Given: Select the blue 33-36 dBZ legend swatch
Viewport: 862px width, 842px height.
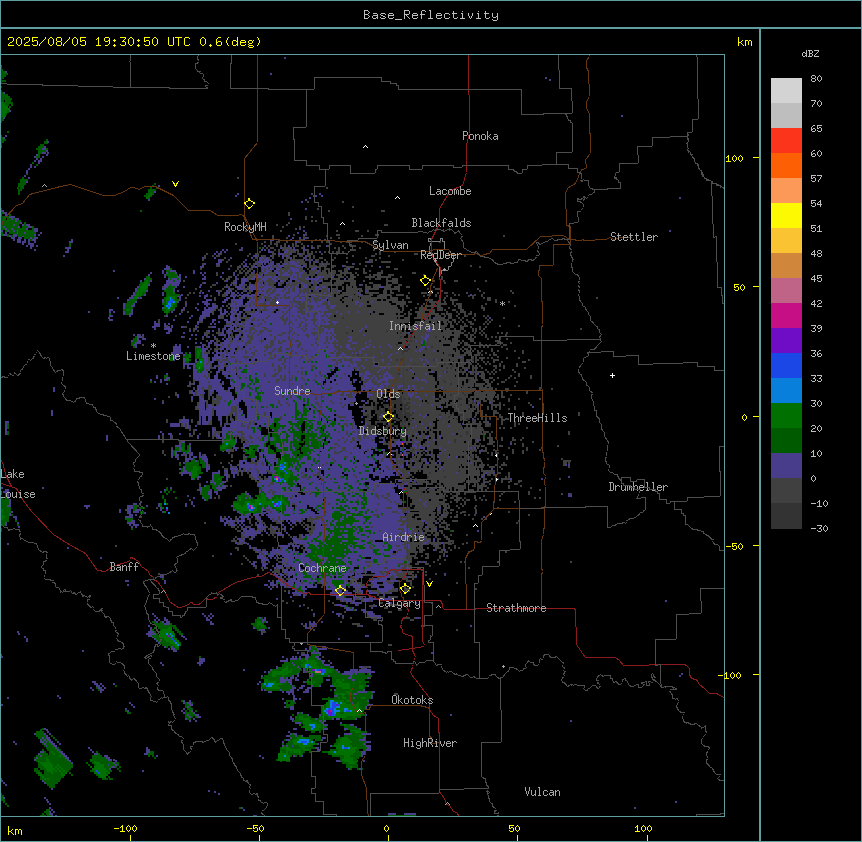Looking at the screenshot, I should (786, 365).
